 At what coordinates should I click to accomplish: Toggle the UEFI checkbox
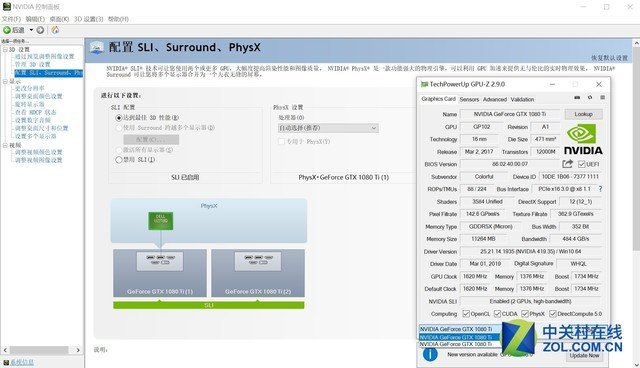pos(582,164)
